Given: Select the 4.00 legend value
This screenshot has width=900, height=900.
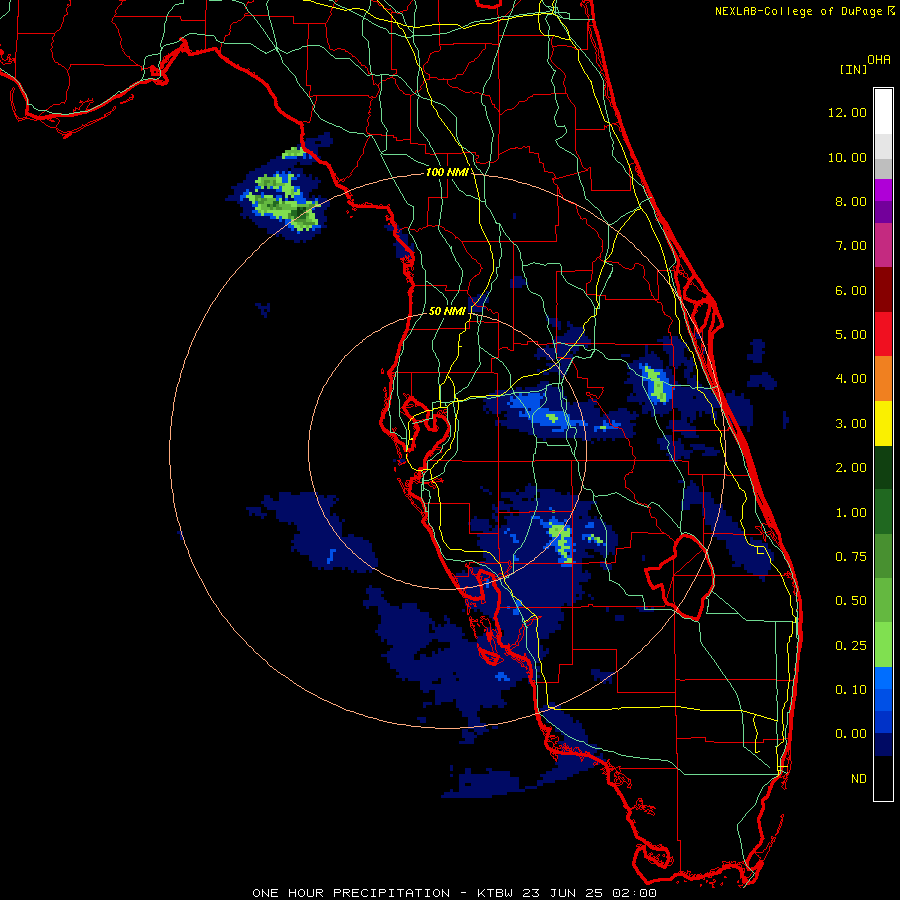Looking at the screenshot, I should coord(851,379).
